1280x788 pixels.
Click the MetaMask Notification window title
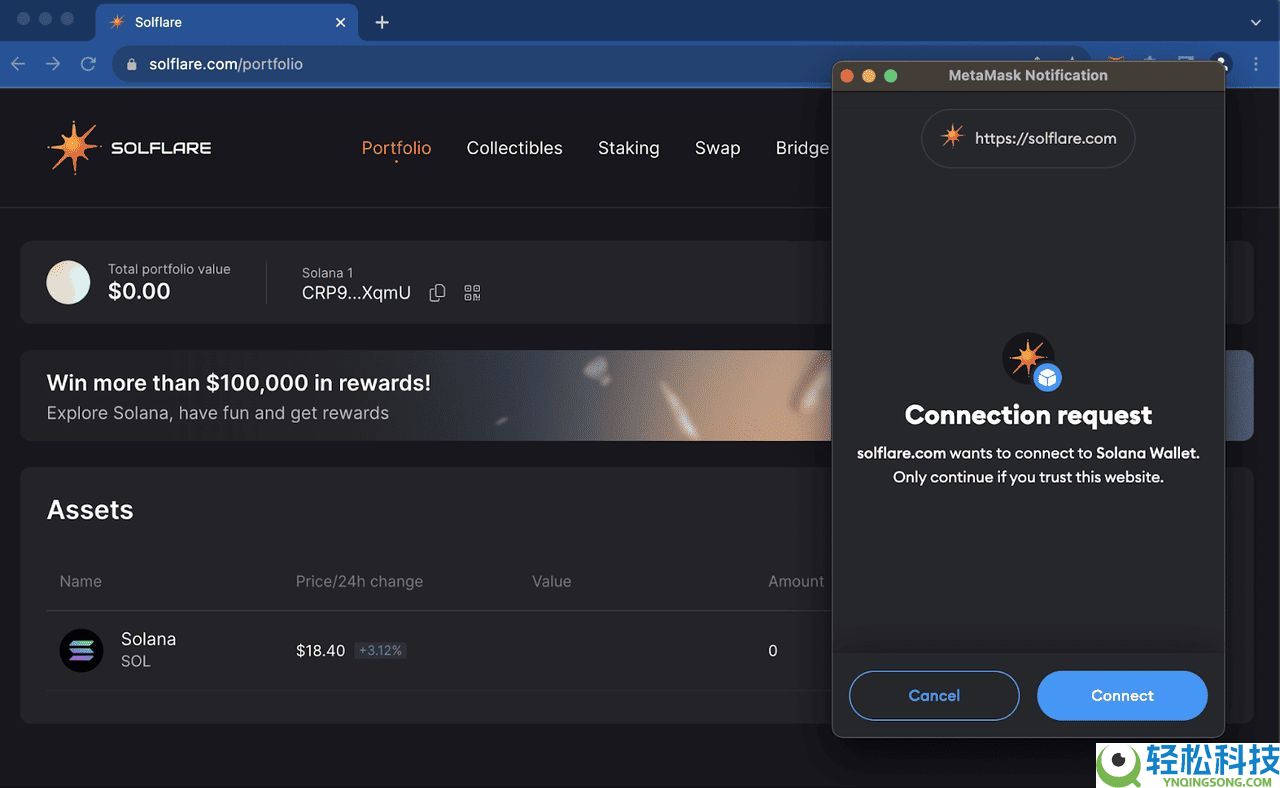[x=1028, y=75]
